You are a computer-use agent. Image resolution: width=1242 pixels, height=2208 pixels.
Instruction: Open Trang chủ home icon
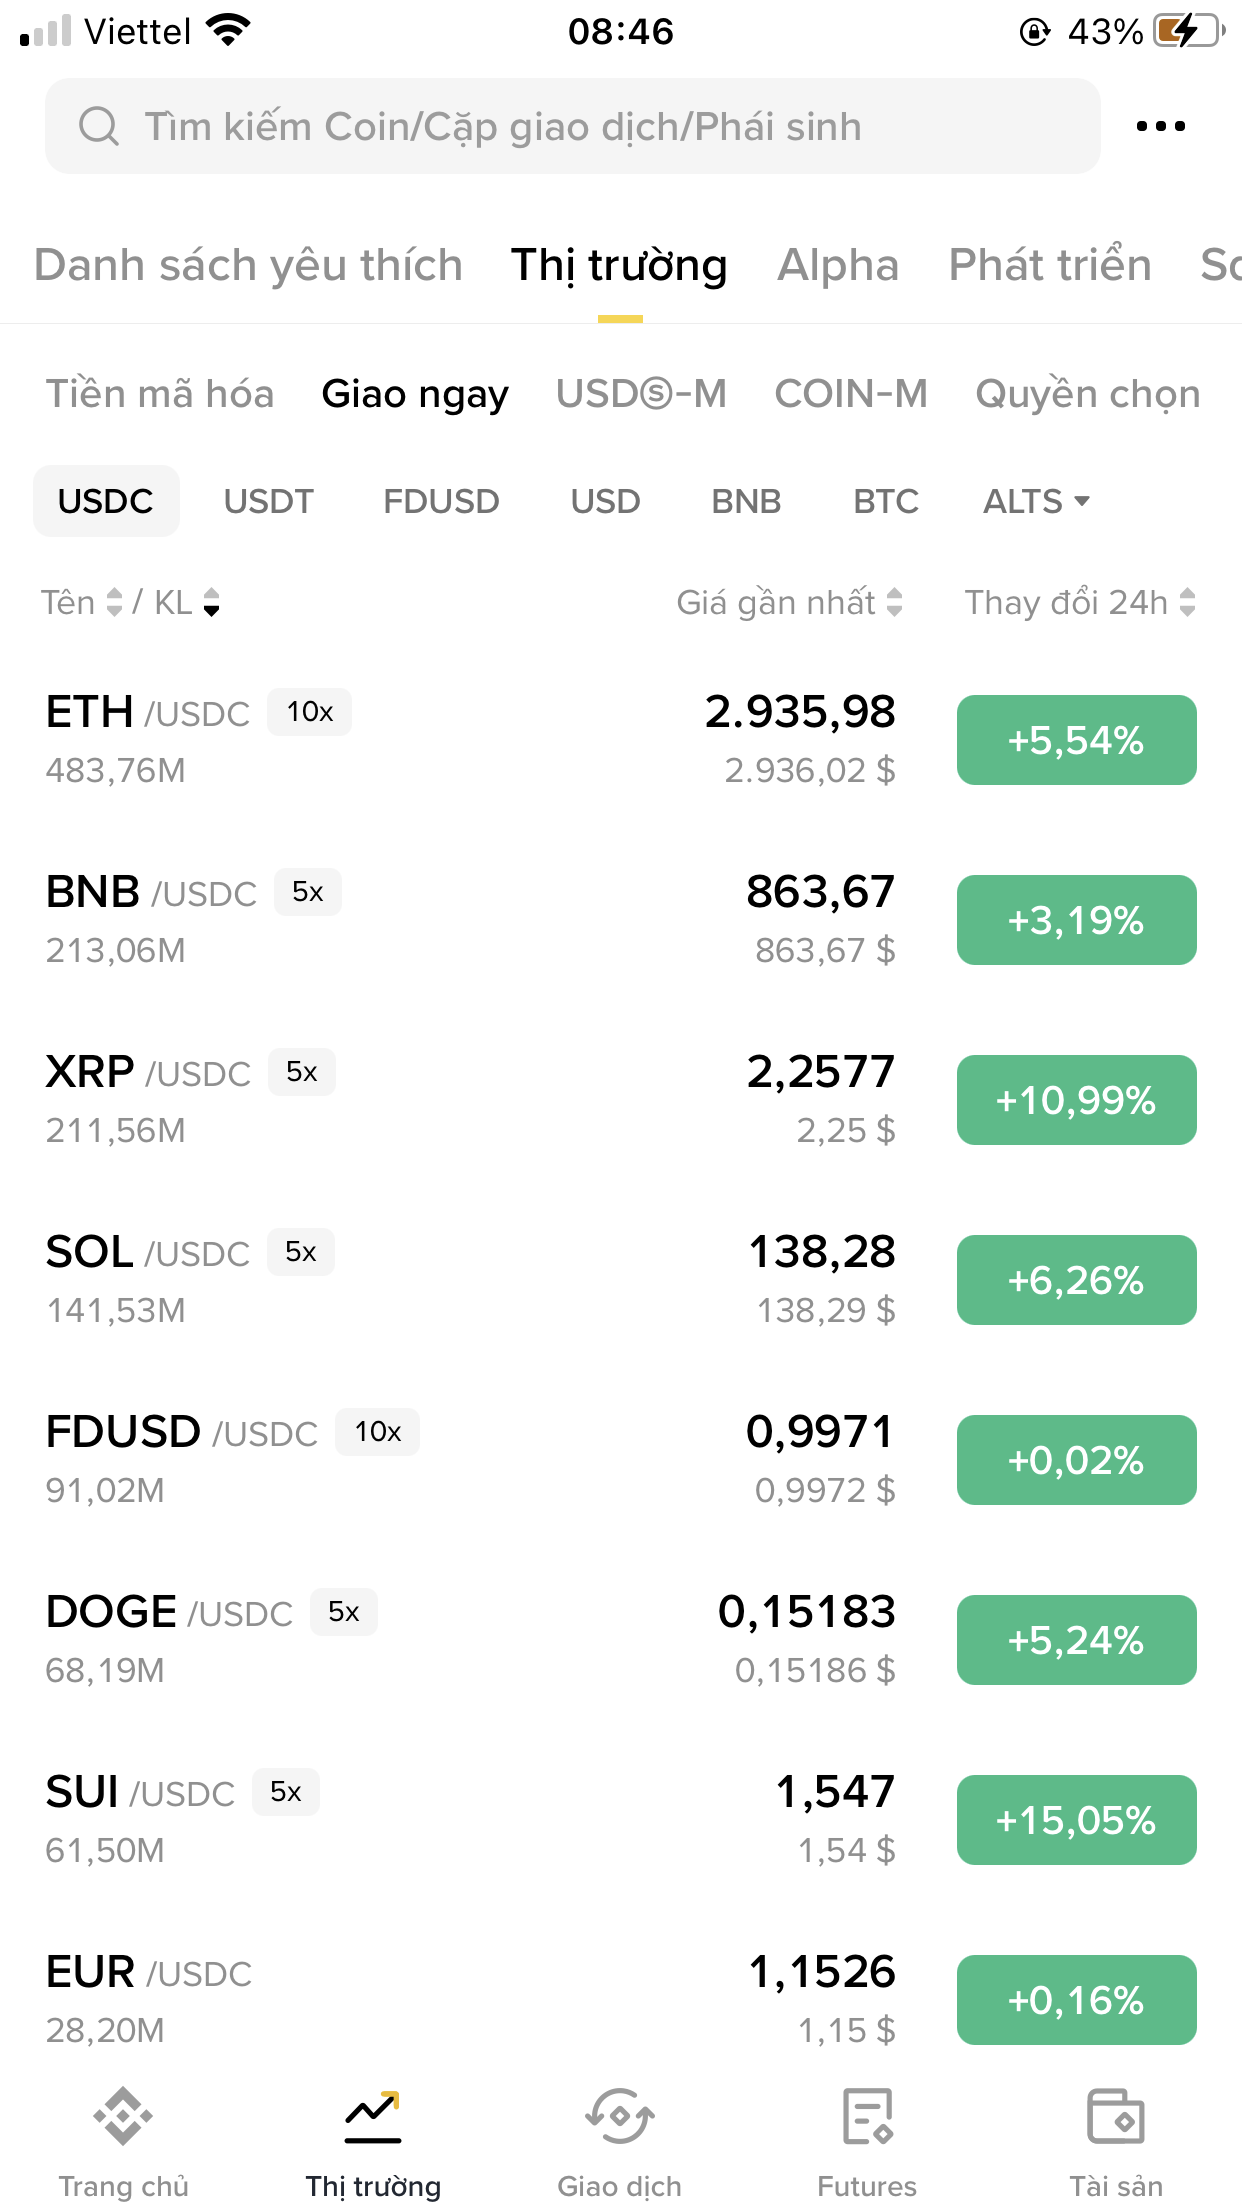[x=123, y=2116]
